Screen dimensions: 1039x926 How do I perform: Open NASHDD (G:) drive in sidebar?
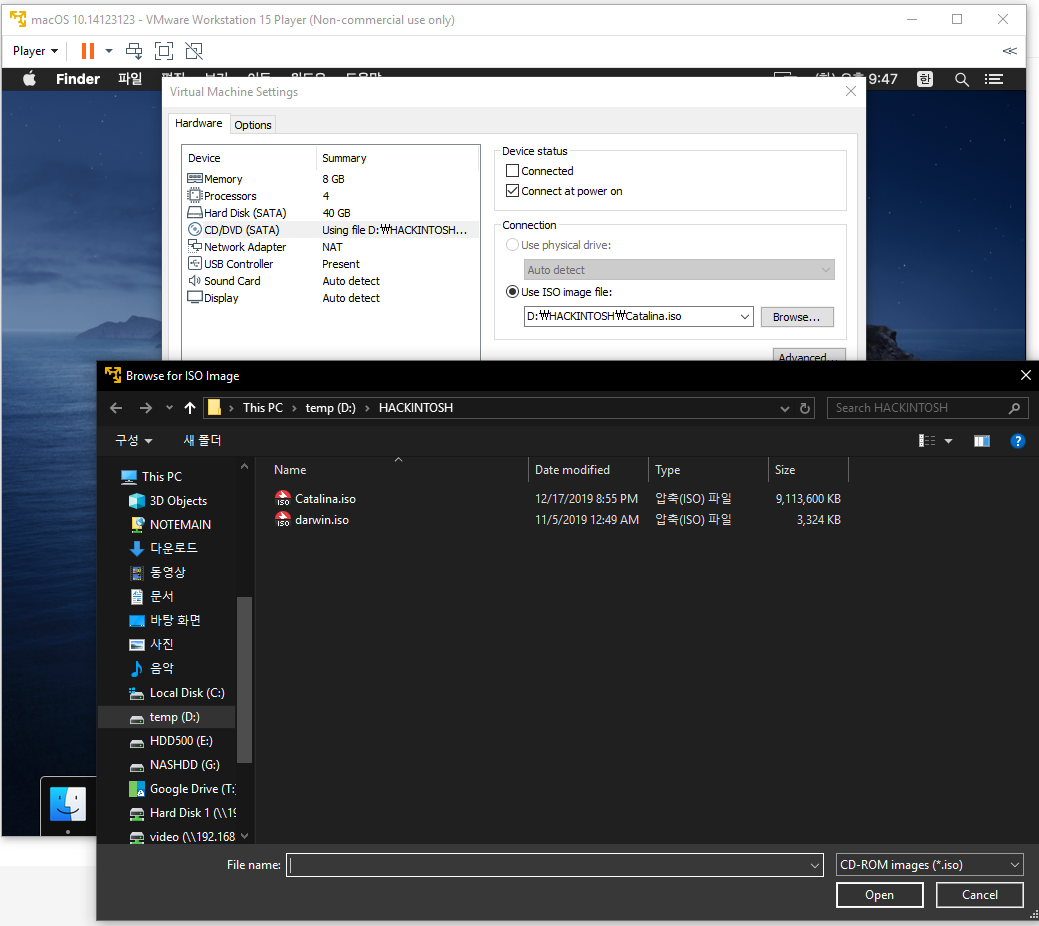(175, 765)
